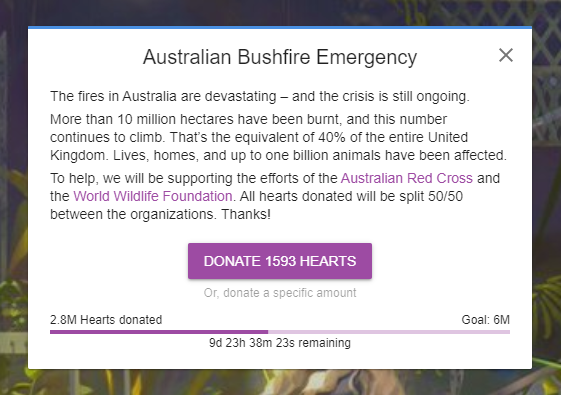
Task: Click the blurred background below the dialog
Action: coord(280,382)
